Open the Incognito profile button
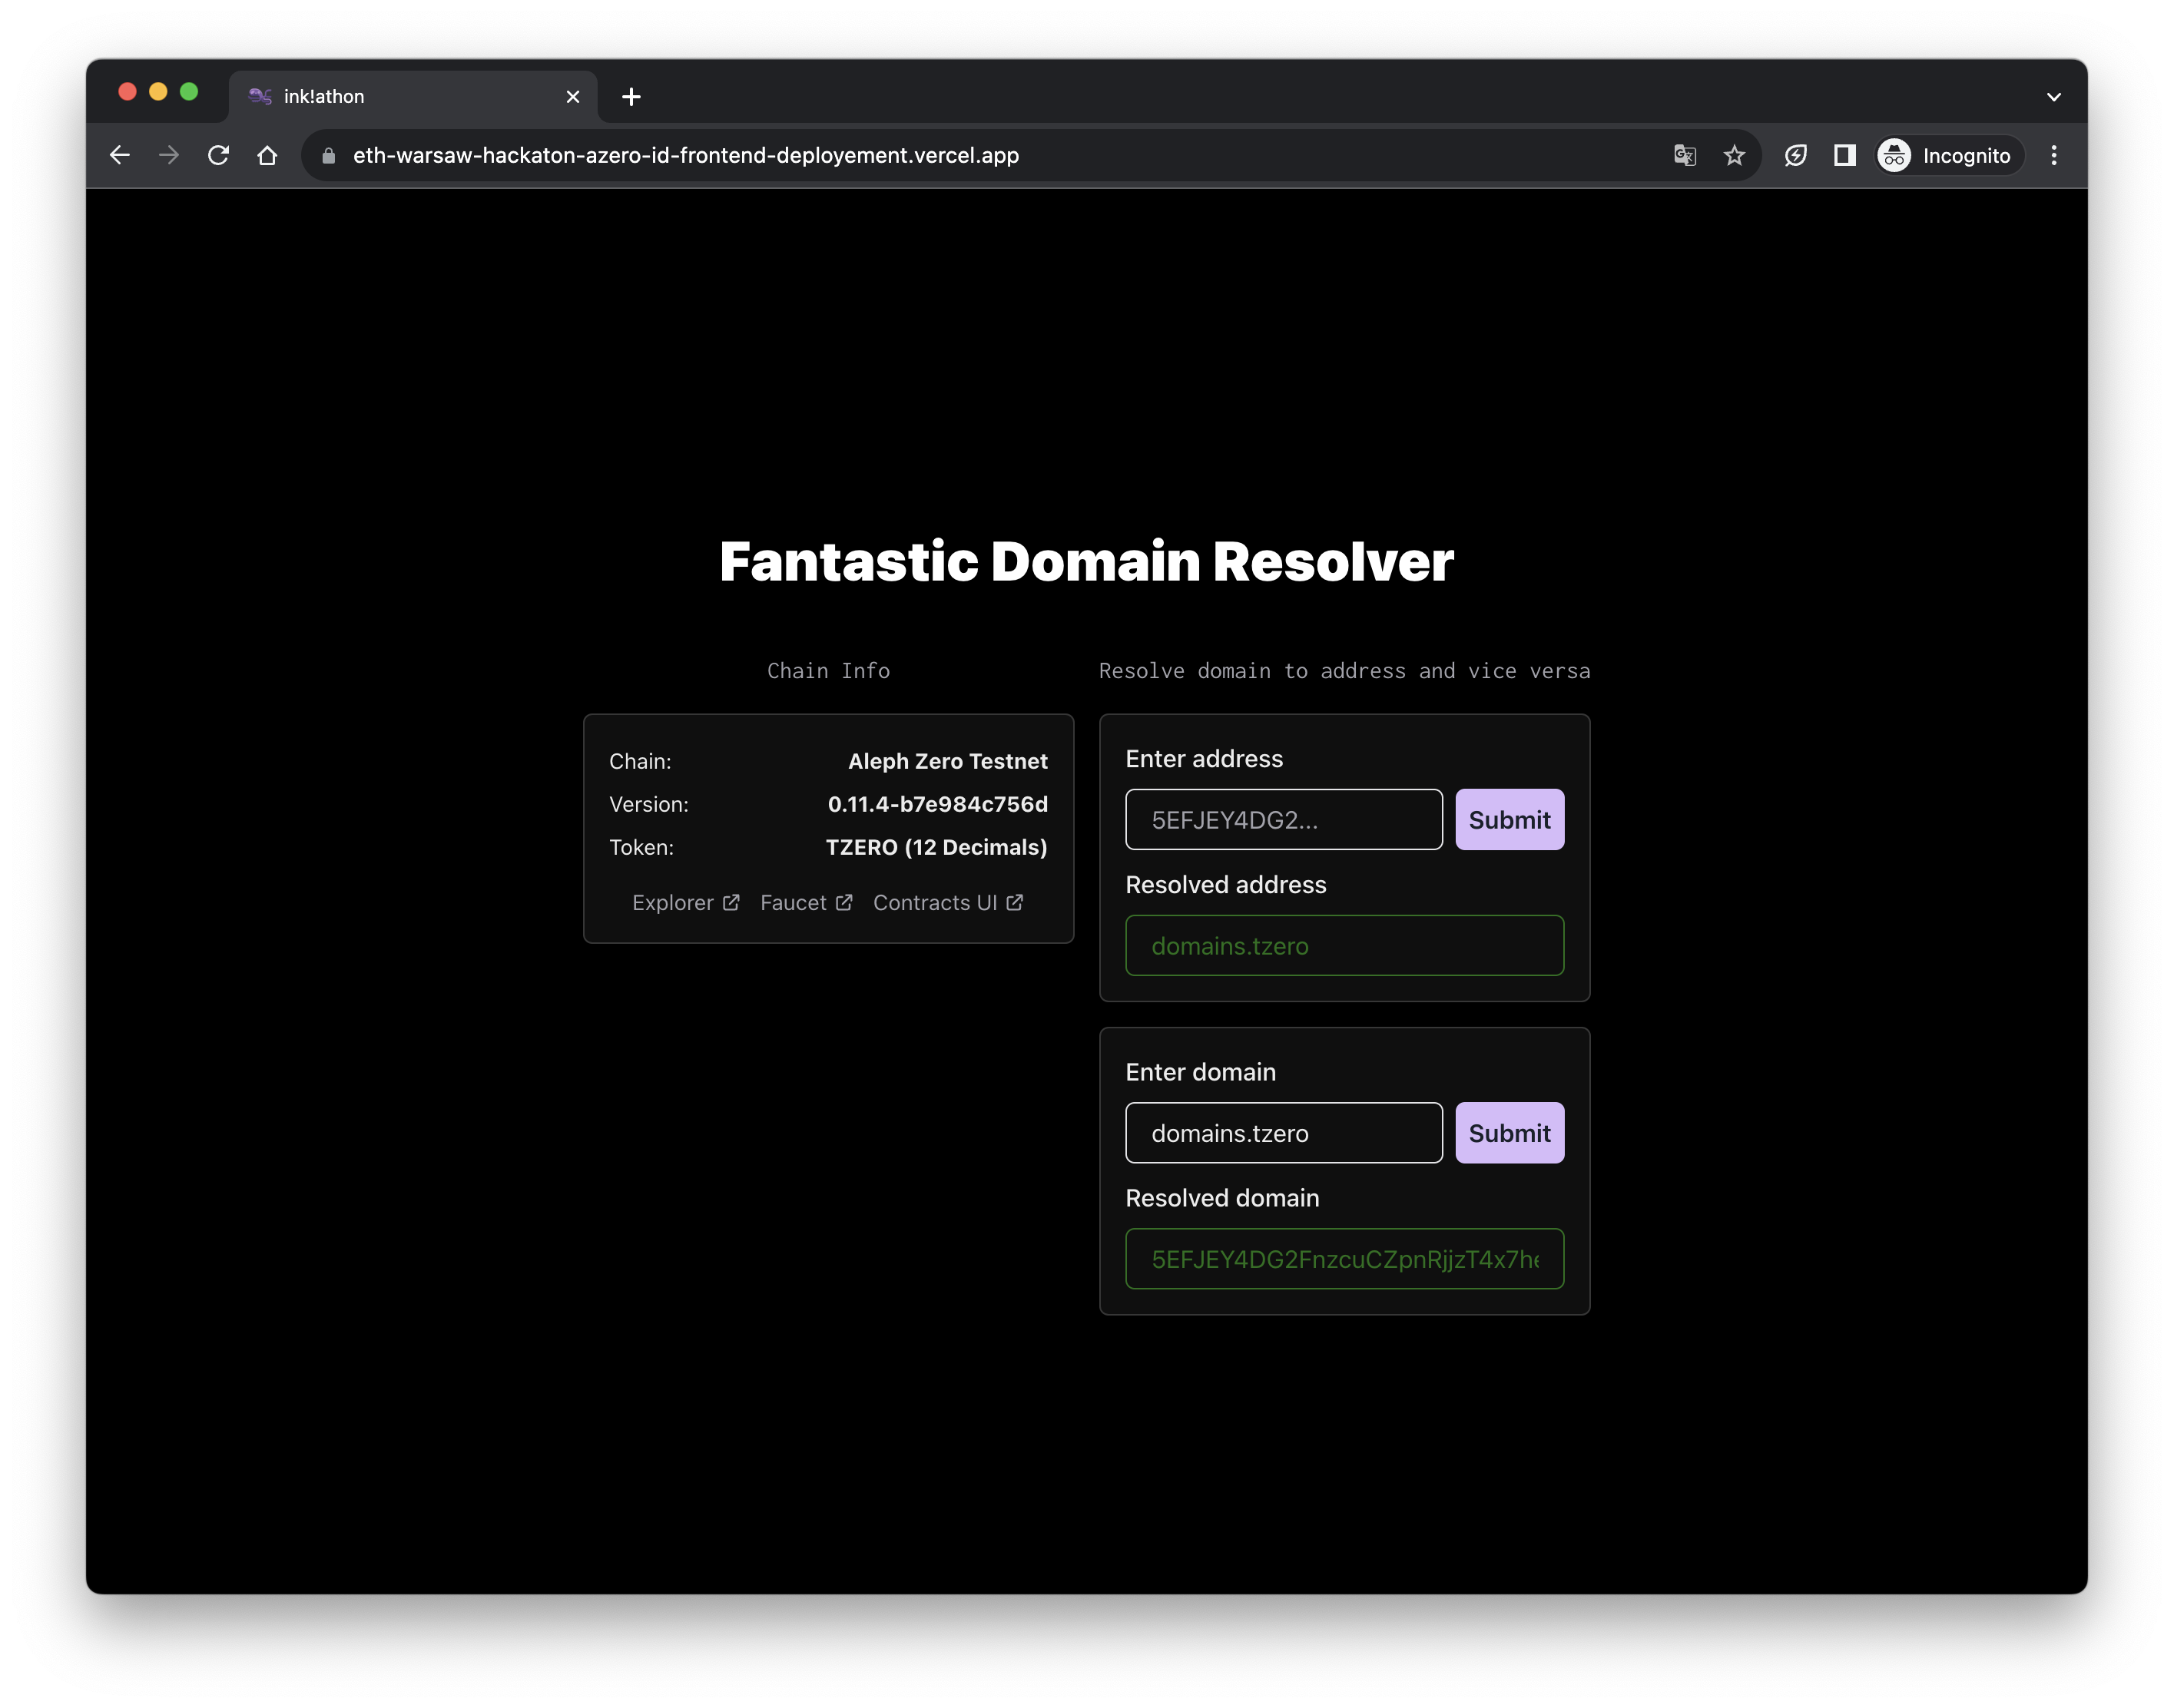 [x=1947, y=155]
